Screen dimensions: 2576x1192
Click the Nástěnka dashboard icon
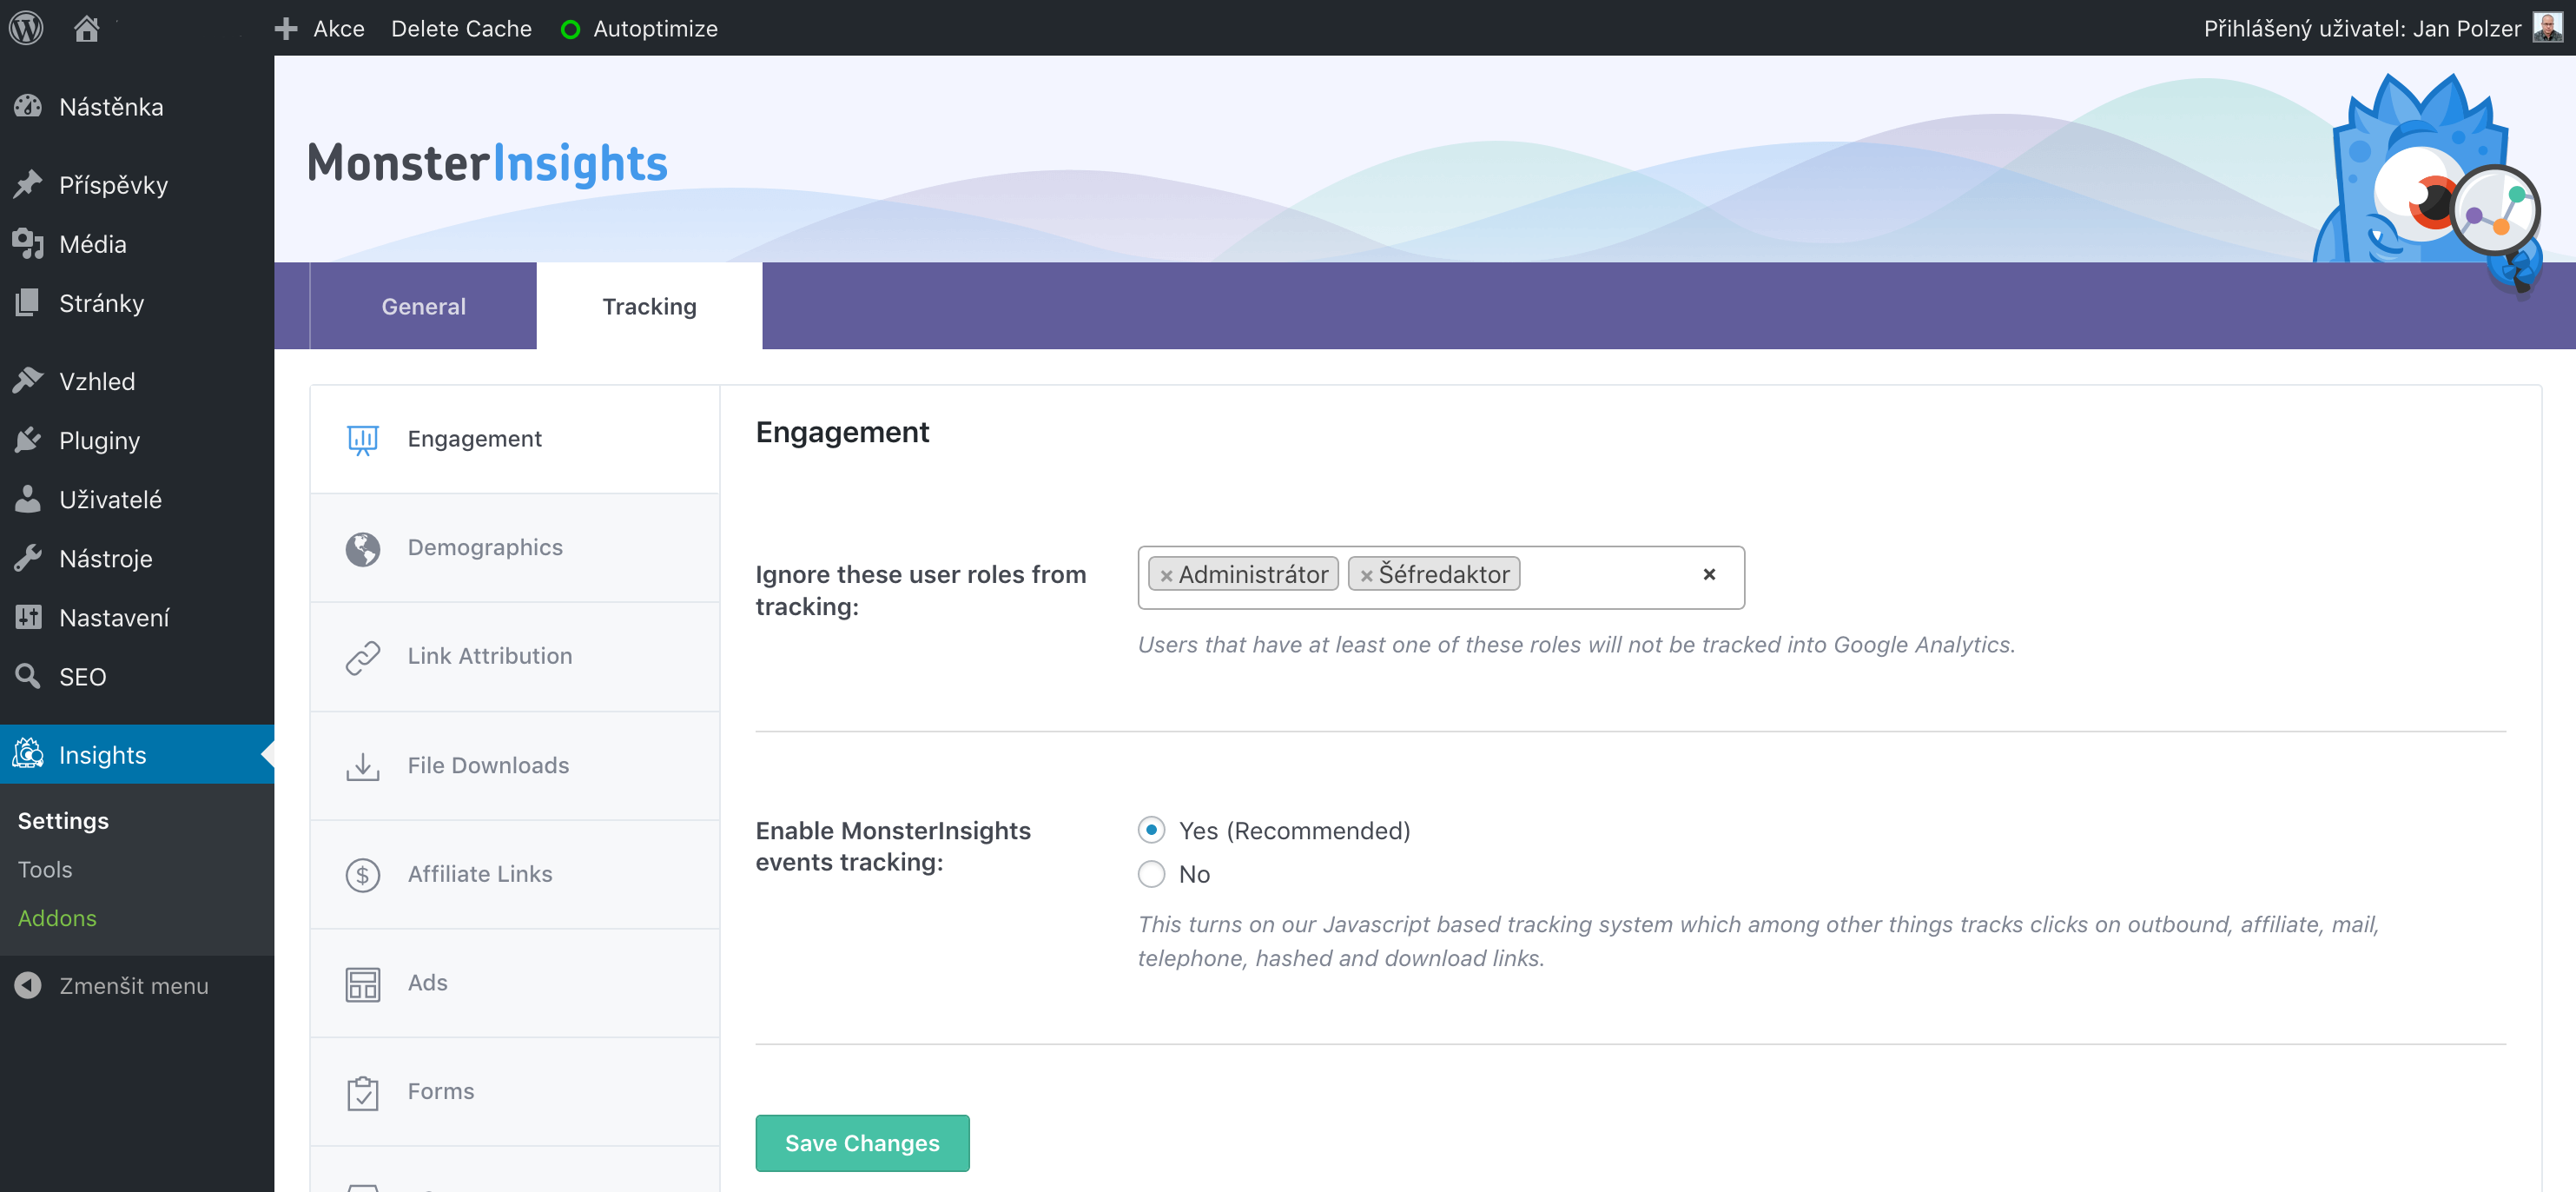click(28, 106)
